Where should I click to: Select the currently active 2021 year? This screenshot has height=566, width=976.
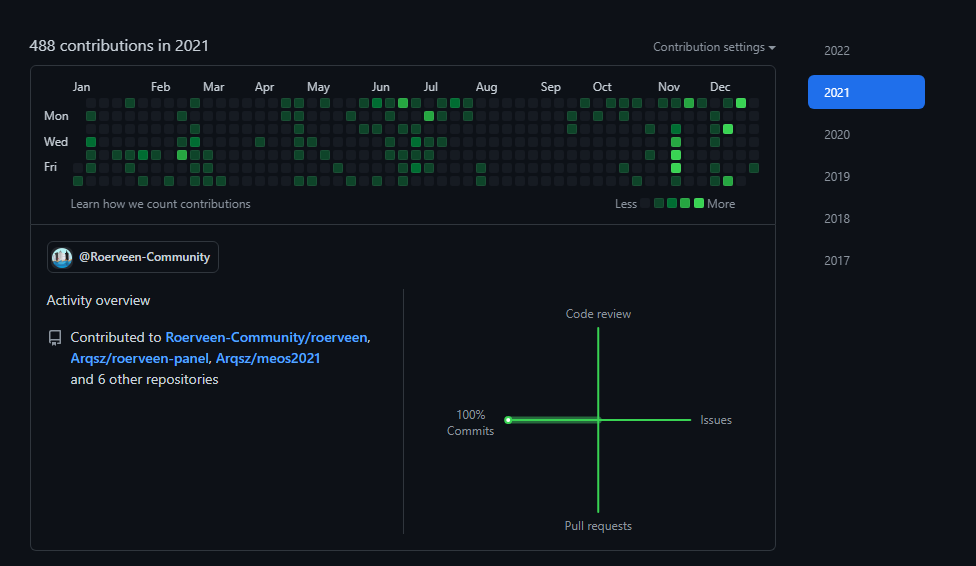point(866,92)
